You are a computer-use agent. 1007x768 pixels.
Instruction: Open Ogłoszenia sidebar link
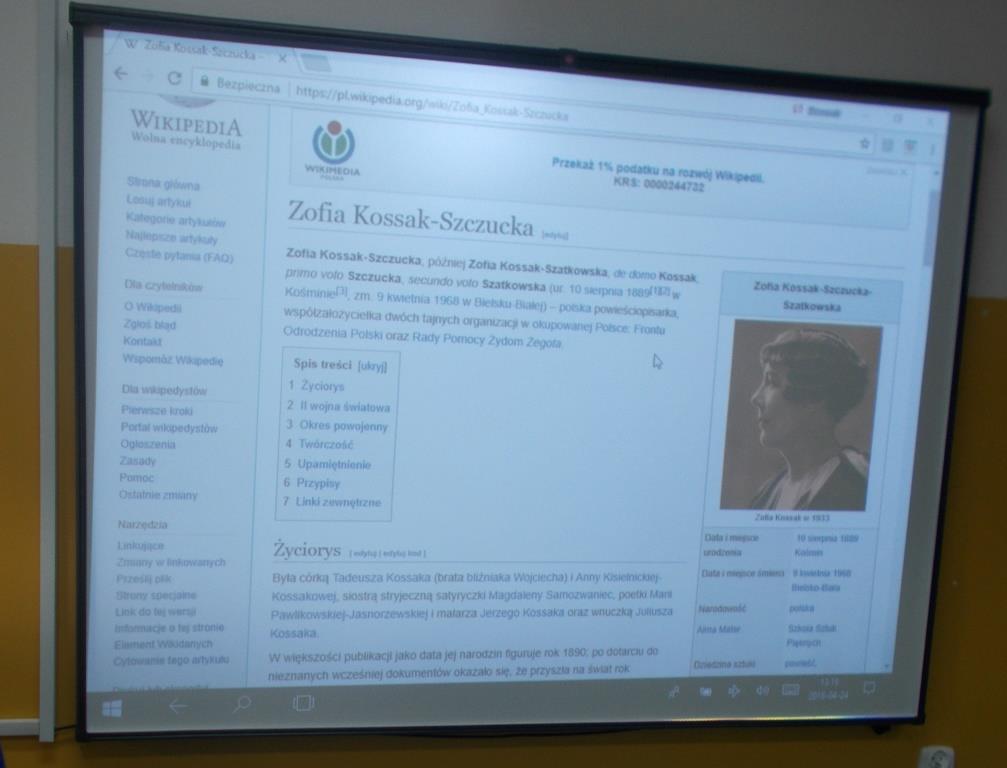[148, 444]
